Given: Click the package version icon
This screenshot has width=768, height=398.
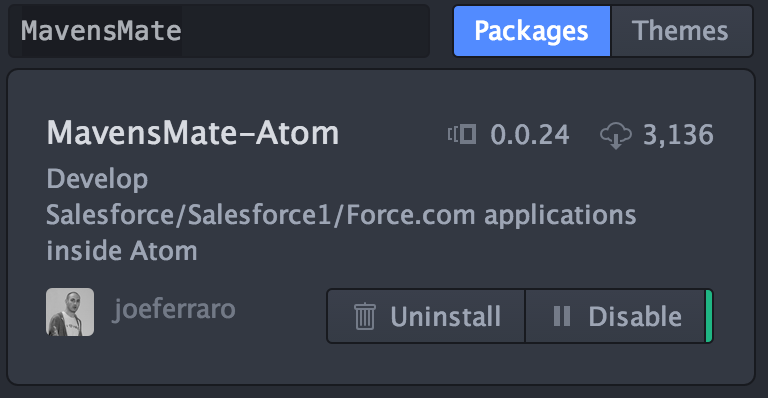Looking at the screenshot, I should pyautogui.click(x=462, y=135).
